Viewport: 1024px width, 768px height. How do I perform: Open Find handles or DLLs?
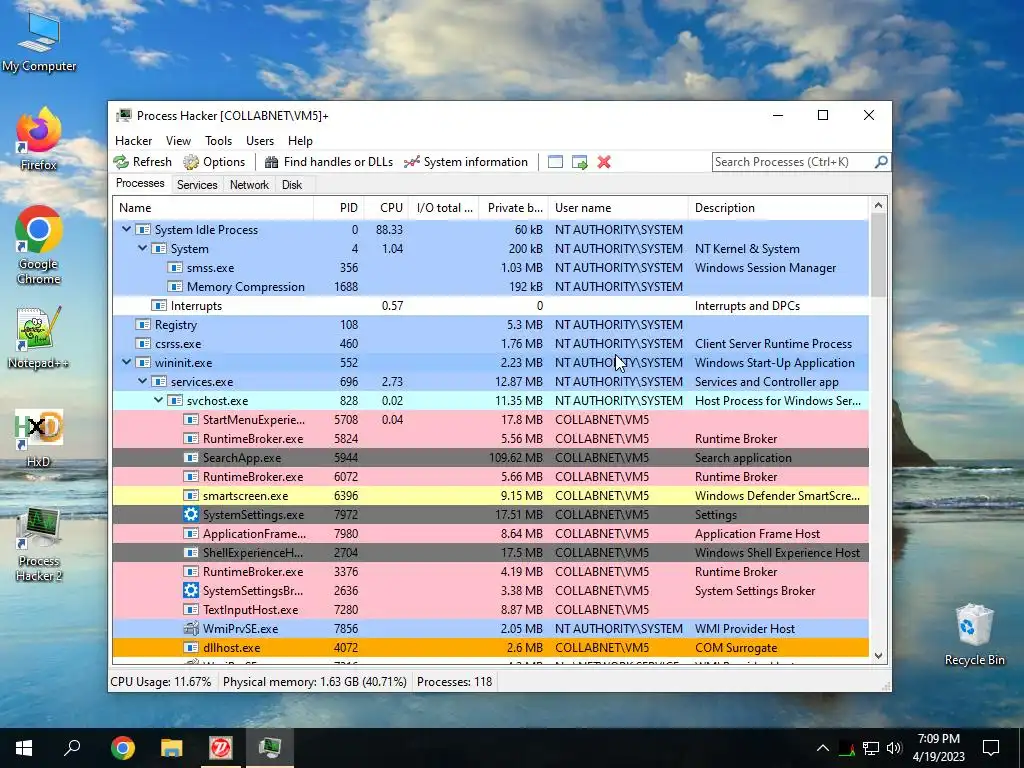click(328, 162)
